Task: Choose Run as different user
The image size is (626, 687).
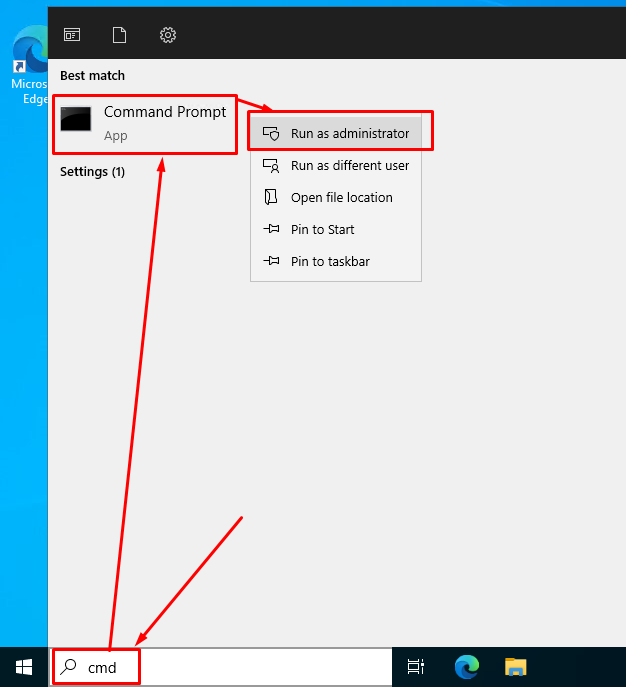Action: pos(336,166)
